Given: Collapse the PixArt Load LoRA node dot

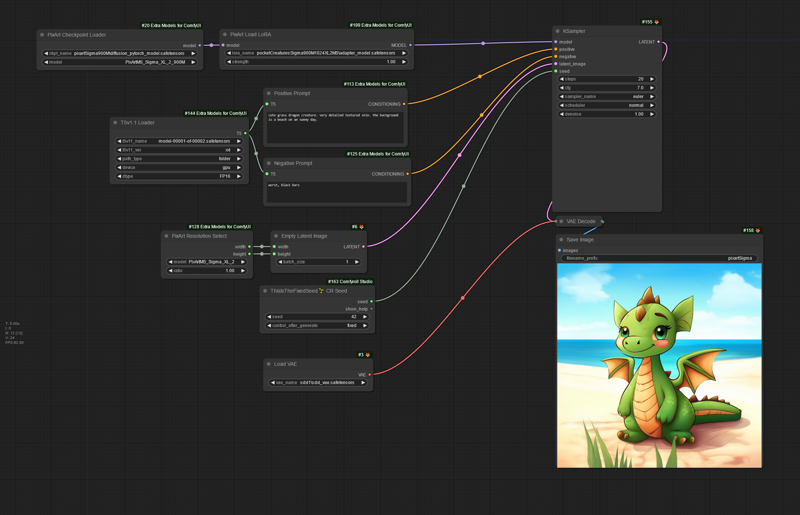Looking at the screenshot, I should [x=224, y=34].
